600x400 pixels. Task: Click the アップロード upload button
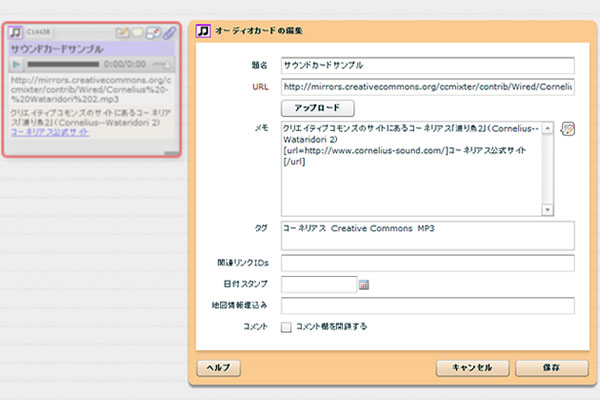318,107
